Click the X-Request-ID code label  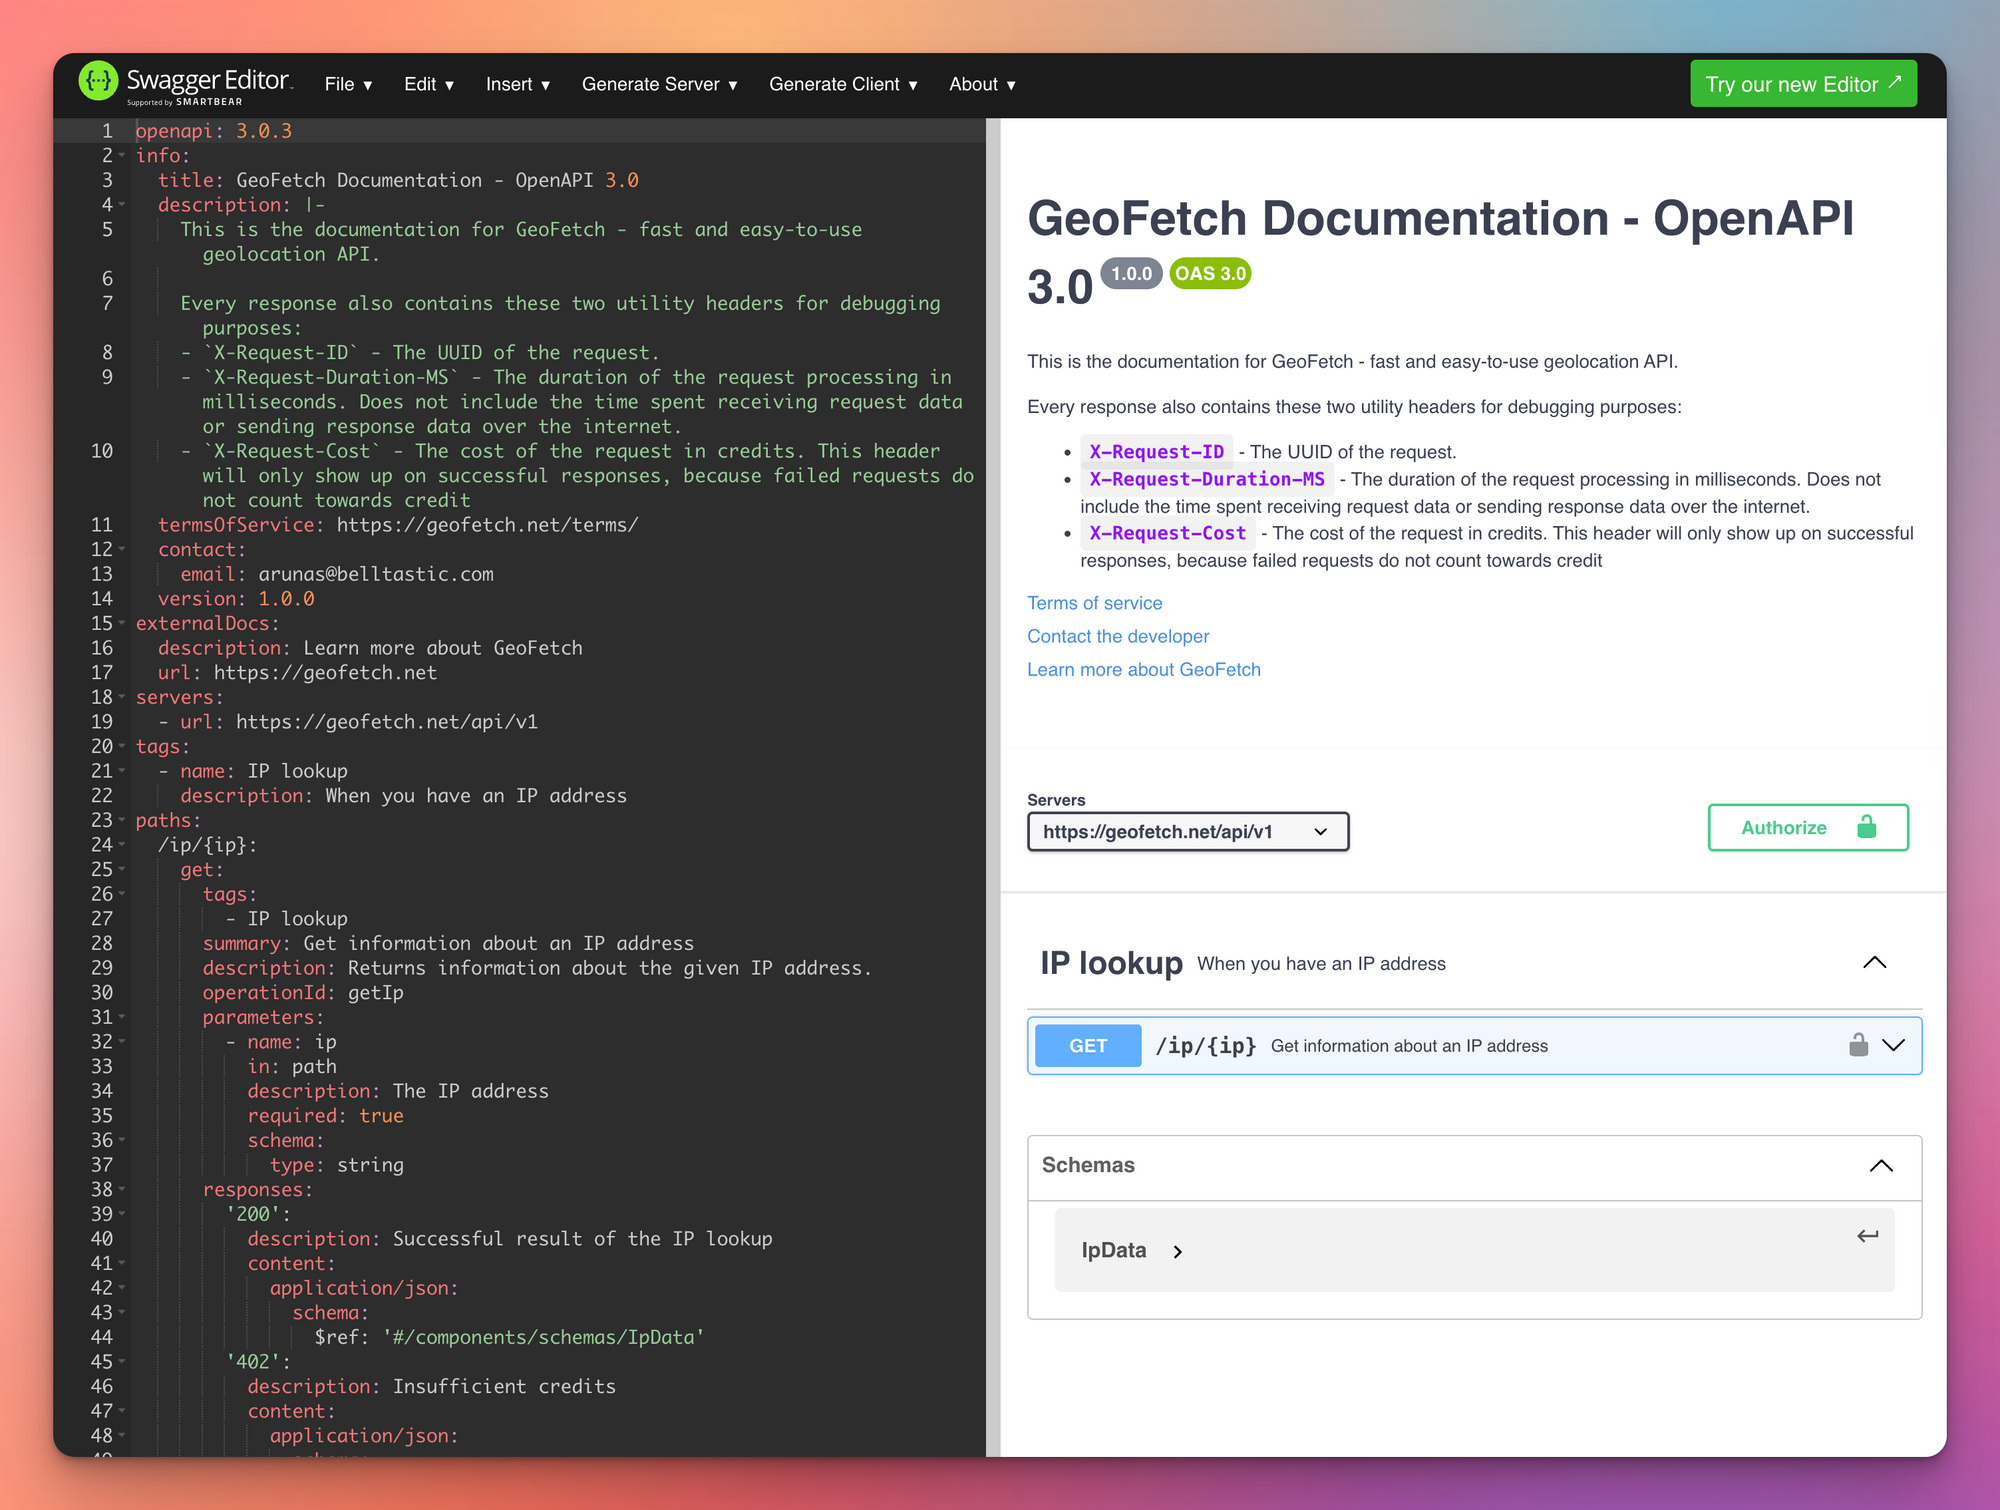(x=1156, y=452)
